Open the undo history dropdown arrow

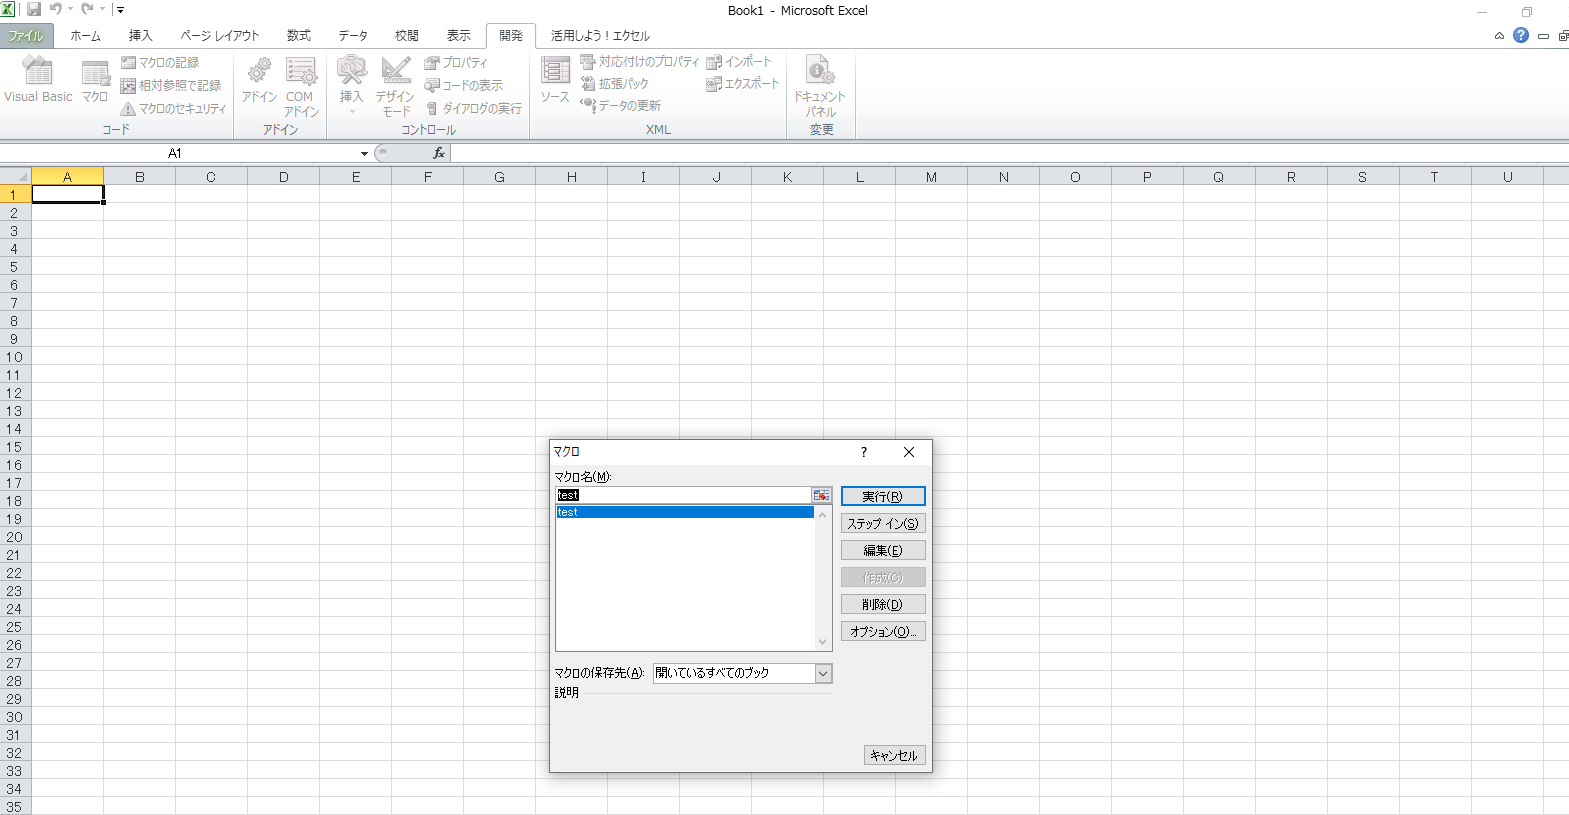71,9
